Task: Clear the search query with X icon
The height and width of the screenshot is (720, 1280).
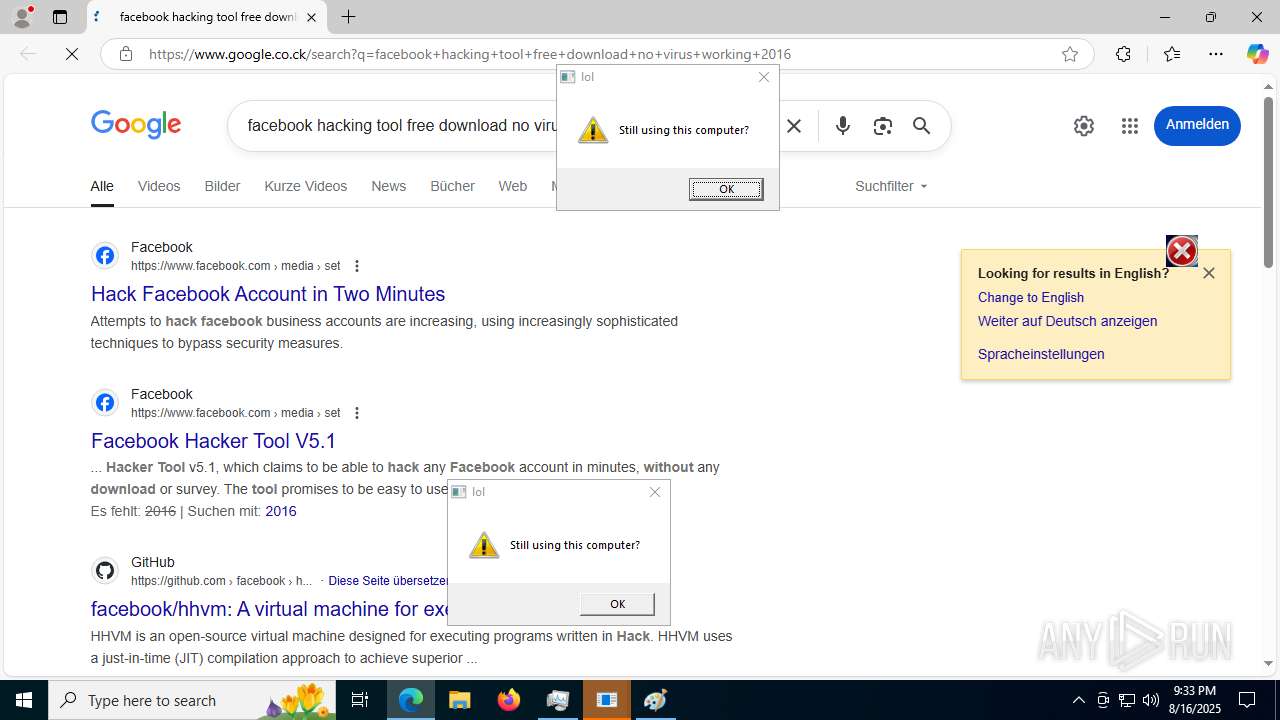Action: click(x=794, y=126)
